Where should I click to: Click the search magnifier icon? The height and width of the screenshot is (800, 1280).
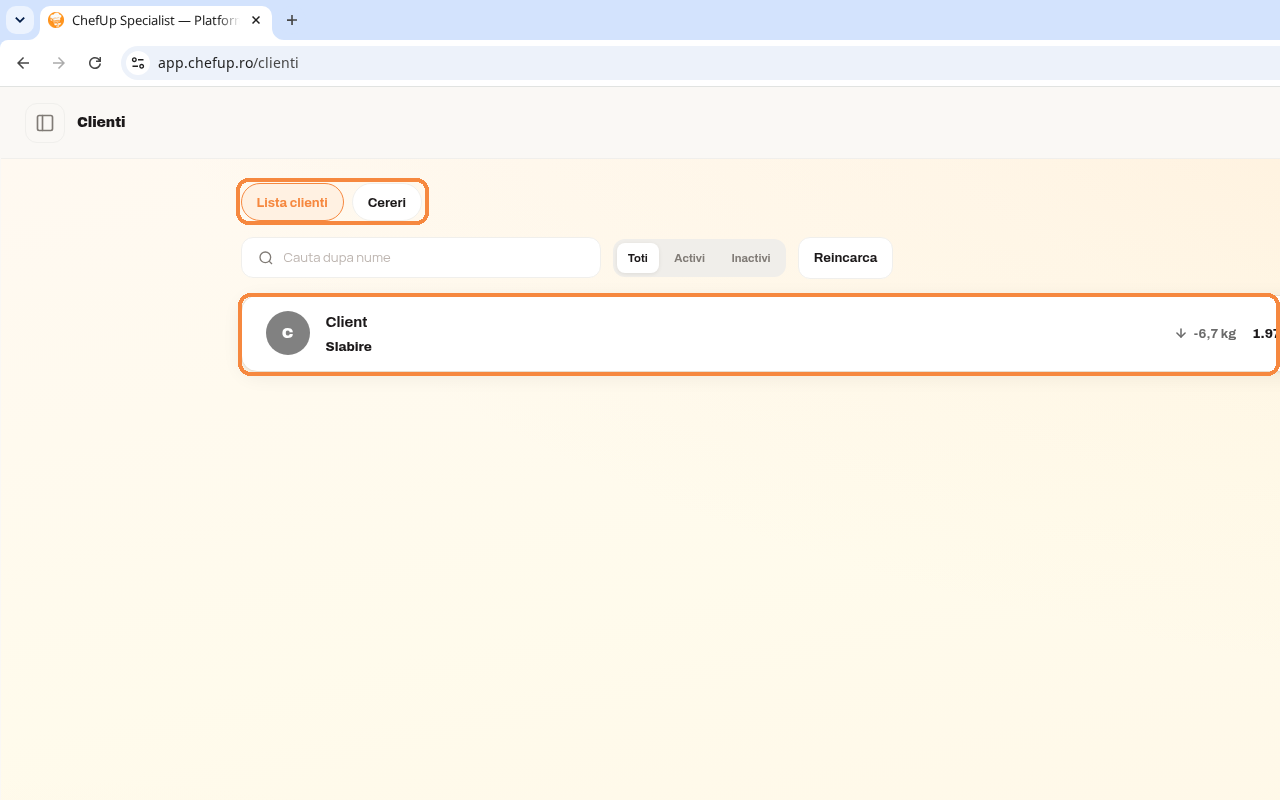(266, 258)
